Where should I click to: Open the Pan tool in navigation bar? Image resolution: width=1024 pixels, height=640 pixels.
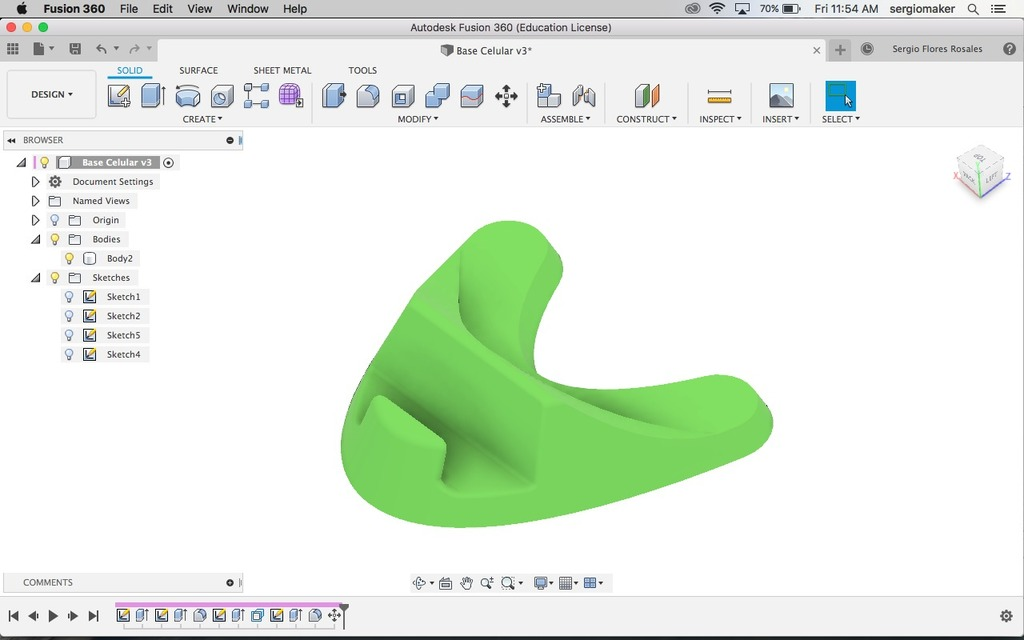click(x=466, y=582)
